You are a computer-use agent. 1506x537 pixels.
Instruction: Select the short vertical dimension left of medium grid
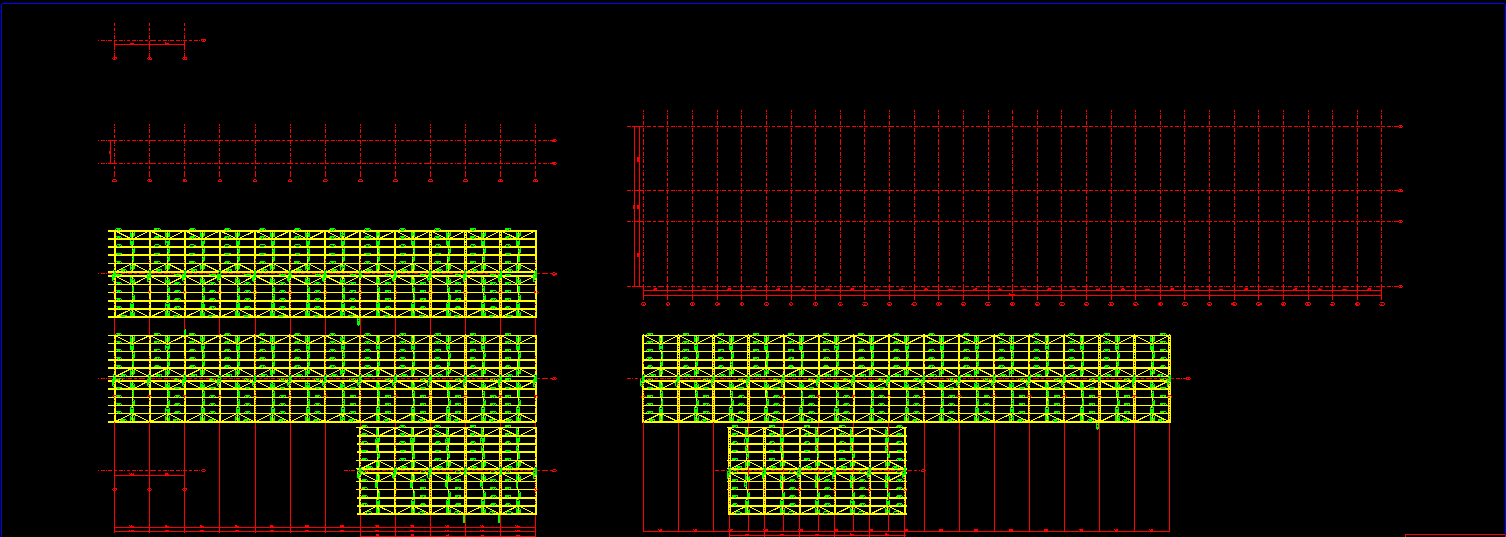(111, 153)
